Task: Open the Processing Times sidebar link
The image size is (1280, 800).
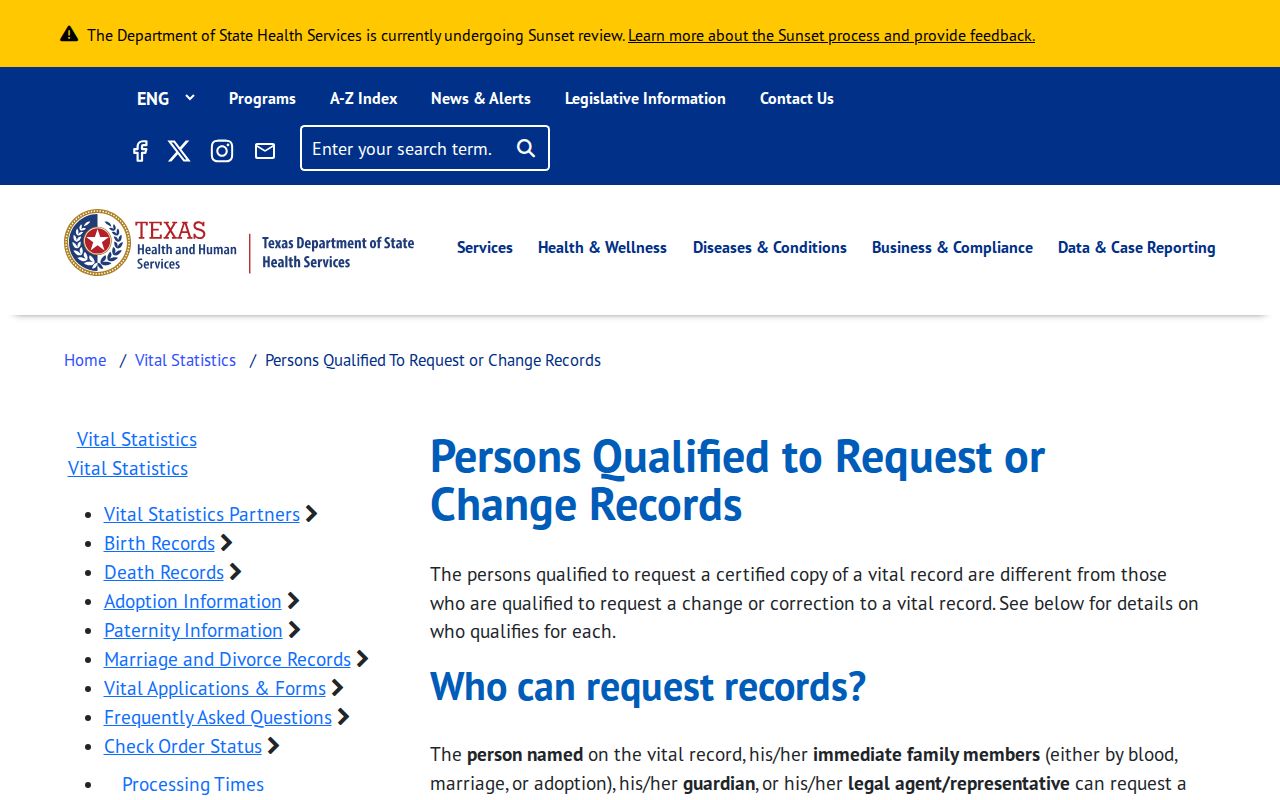Action: click(193, 784)
